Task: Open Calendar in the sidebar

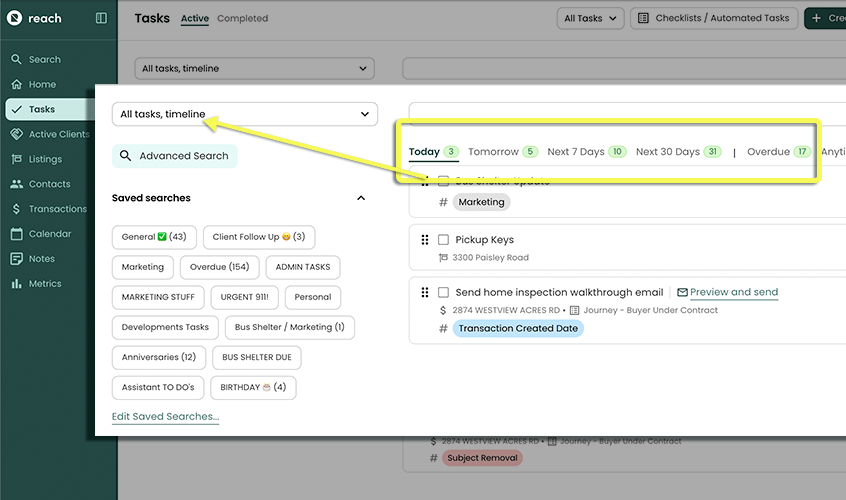Action: [x=49, y=234]
